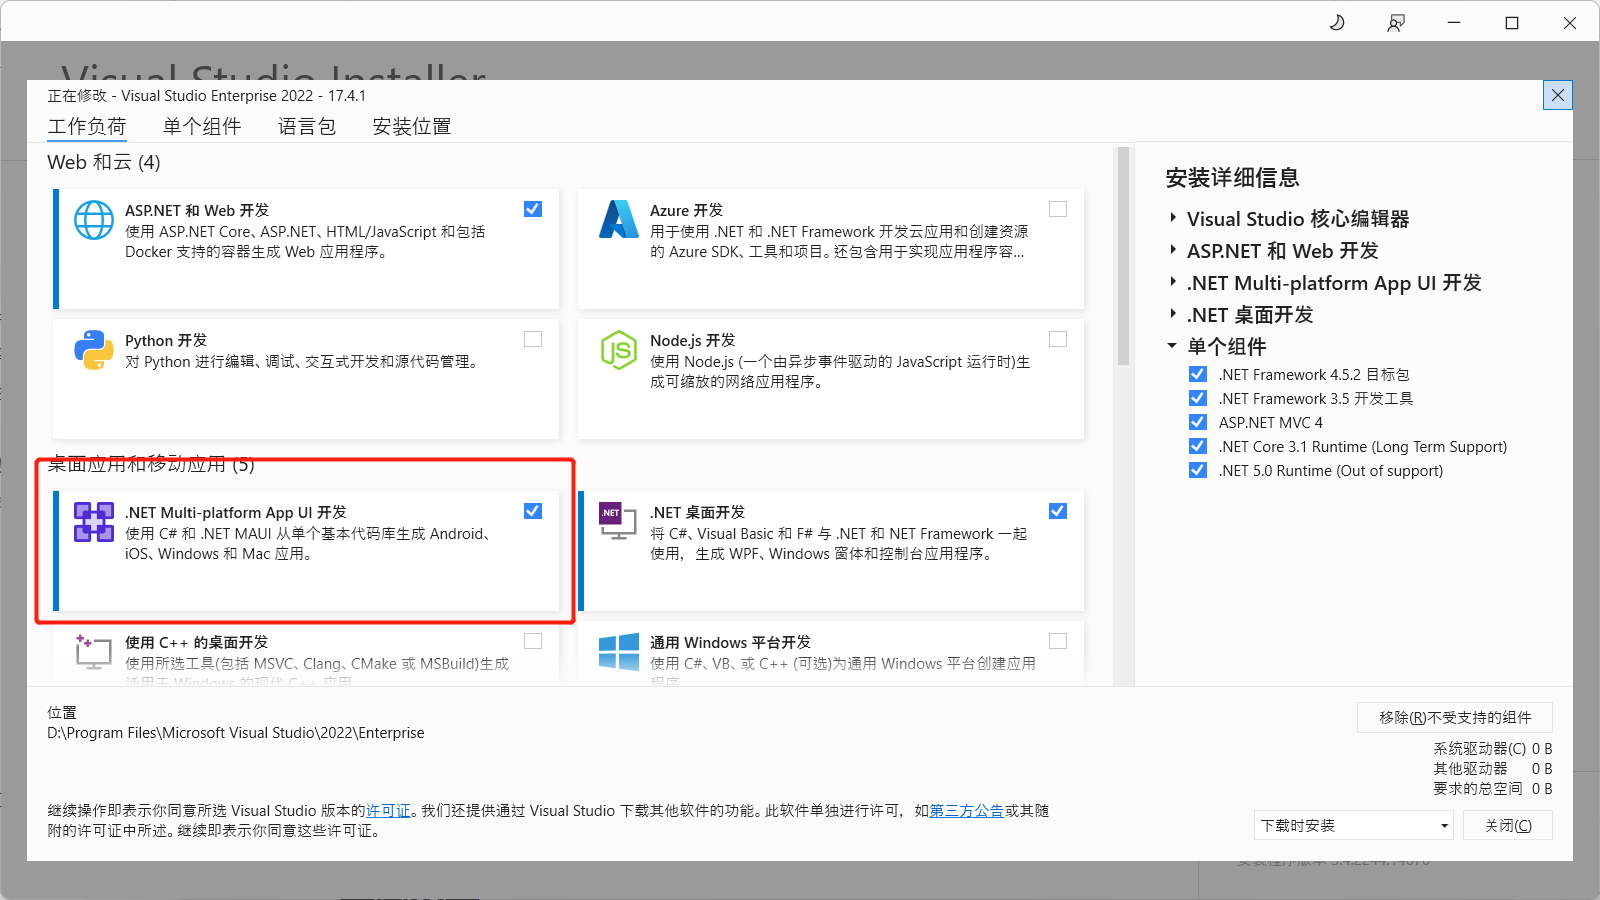The width and height of the screenshot is (1600, 900).
Task: Open the feedback icon in title bar
Action: click(1396, 22)
